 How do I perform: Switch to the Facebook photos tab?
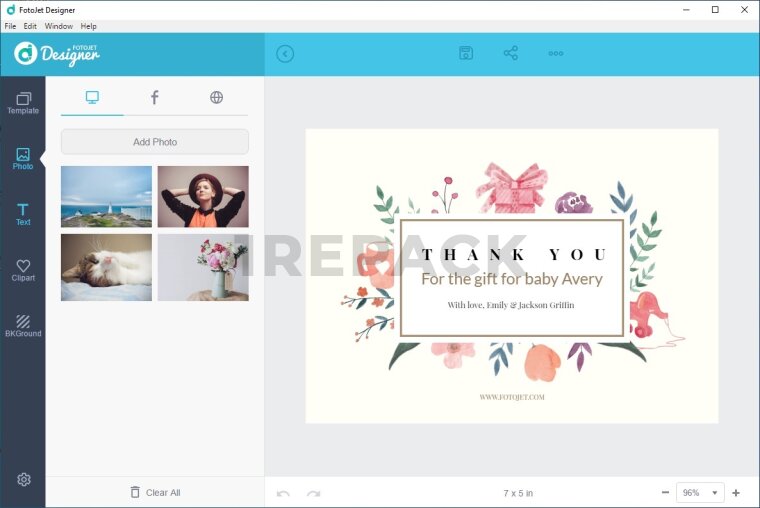[154, 97]
